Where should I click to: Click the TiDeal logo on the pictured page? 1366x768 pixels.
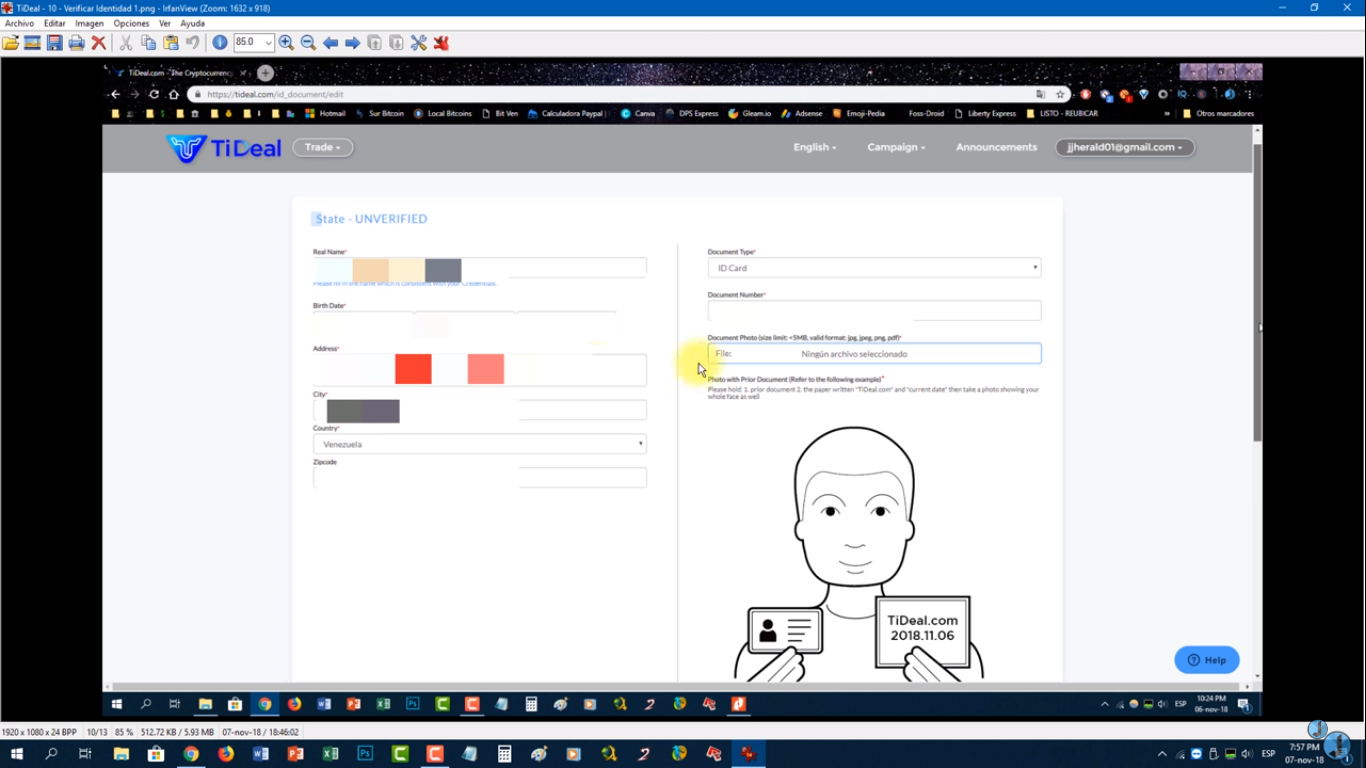click(x=223, y=148)
